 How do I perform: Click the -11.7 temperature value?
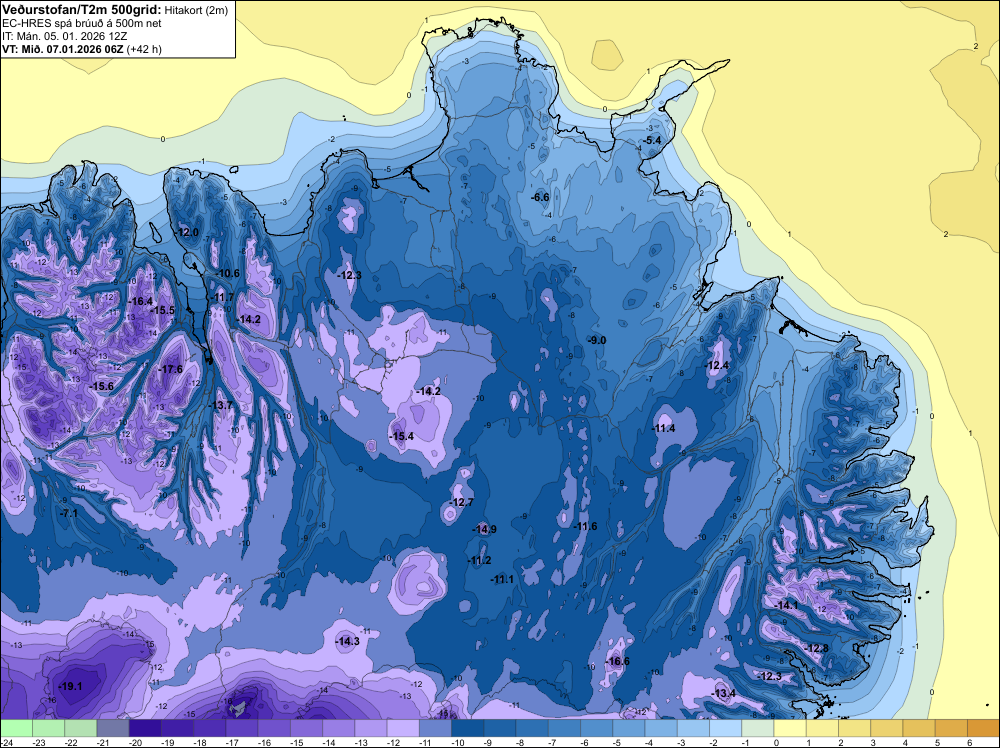click(223, 298)
